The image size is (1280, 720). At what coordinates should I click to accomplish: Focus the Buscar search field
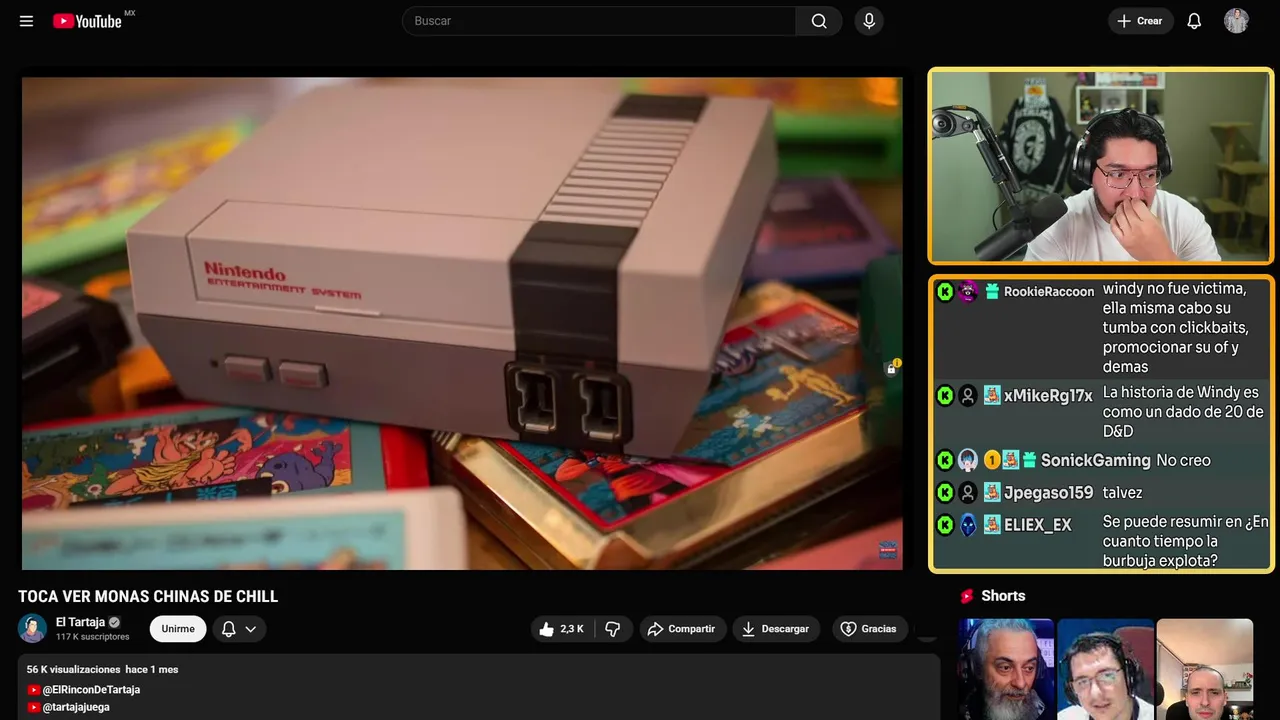click(599, 21)
